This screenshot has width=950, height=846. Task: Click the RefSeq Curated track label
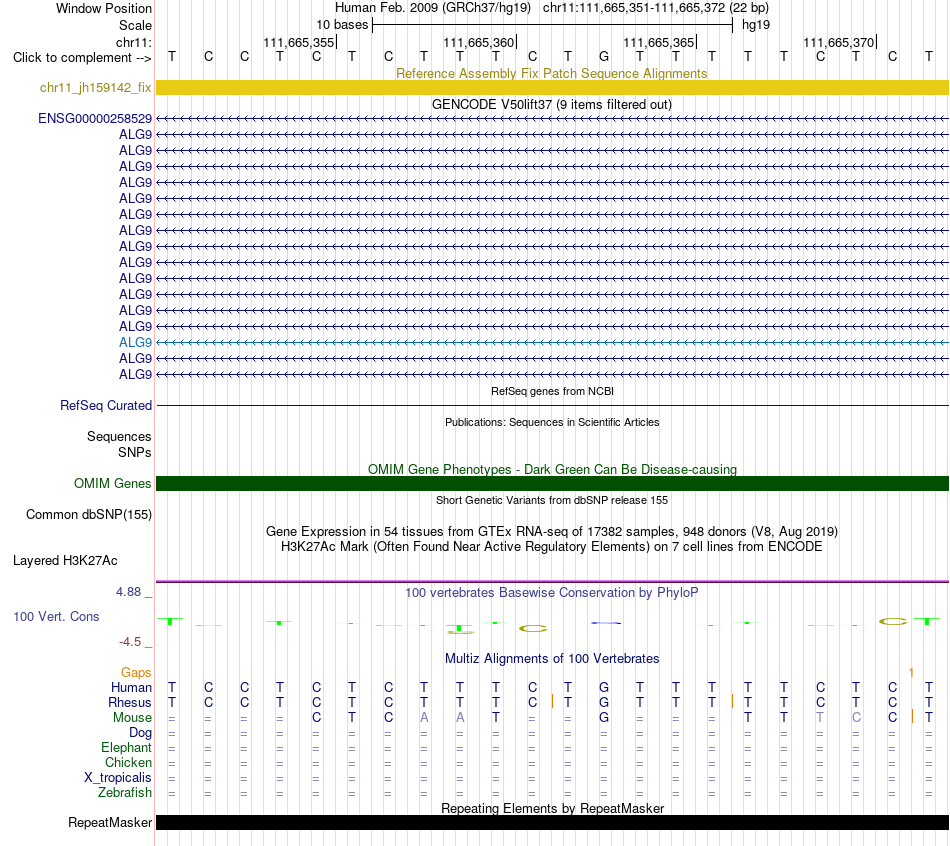click(105, 405)
